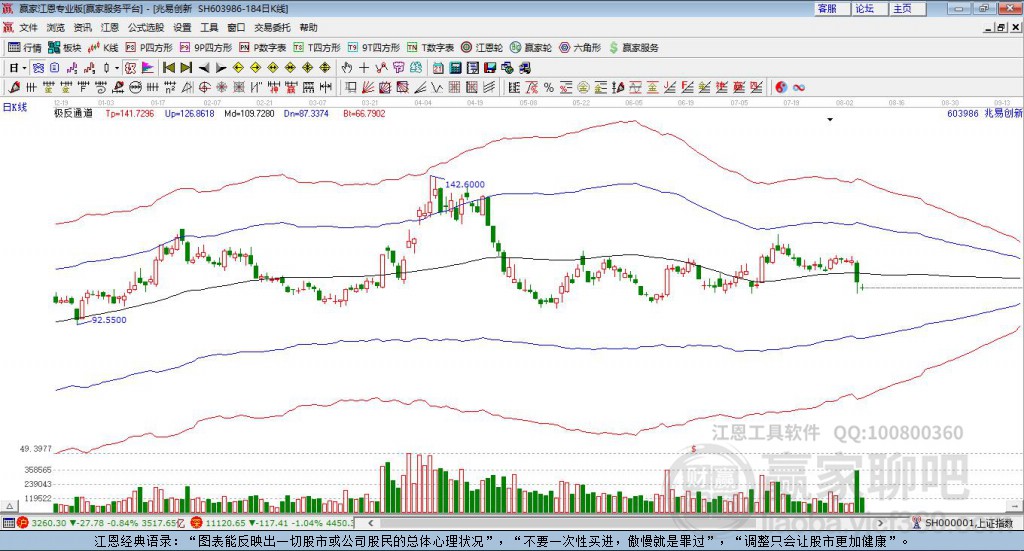Expand the 日 period dropdown
This screenshot has width=1024, height=551.
tap(25, 68)
